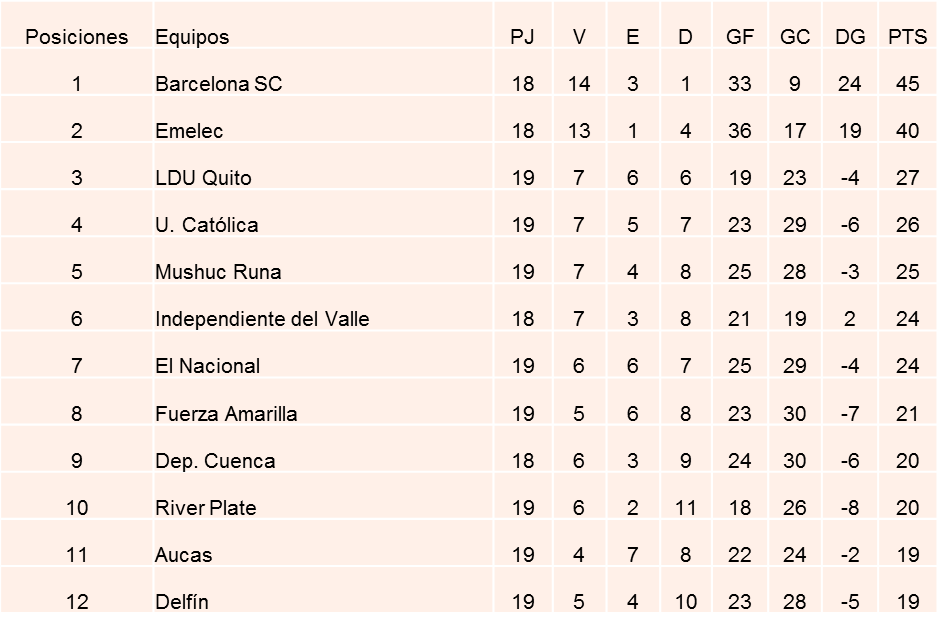The height and width of the screenshot is (625, 938).
Task: Select the Aucas team cell
Action: (184, 555)
